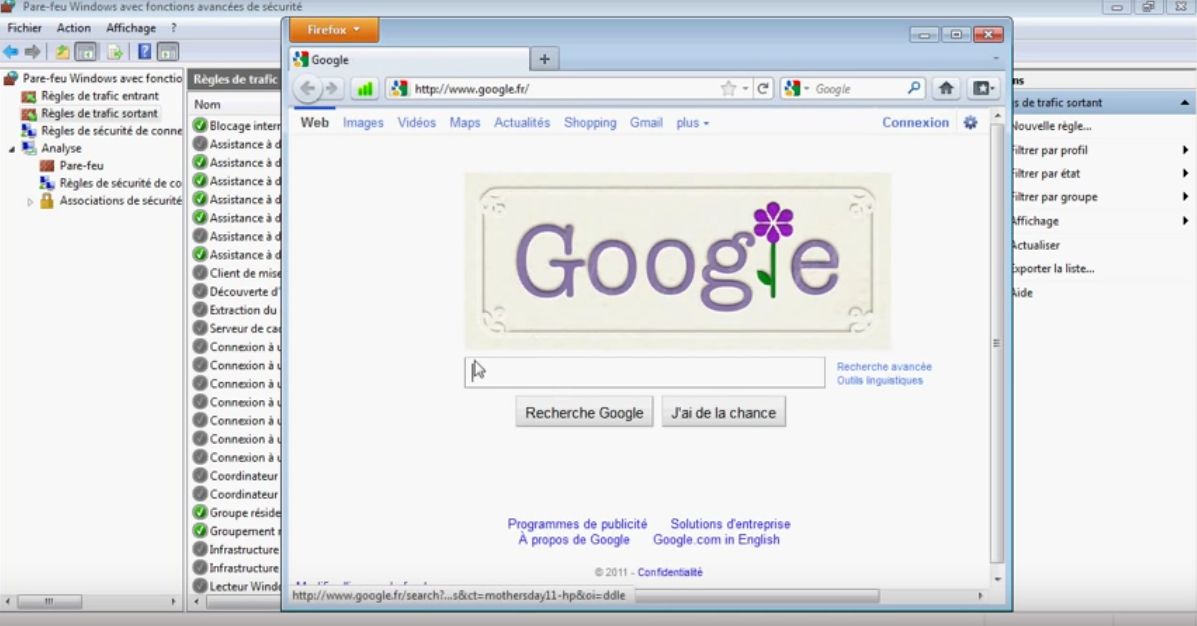
Task: Click the Firefox page vertical scrollbar
Action: (996, 345)
